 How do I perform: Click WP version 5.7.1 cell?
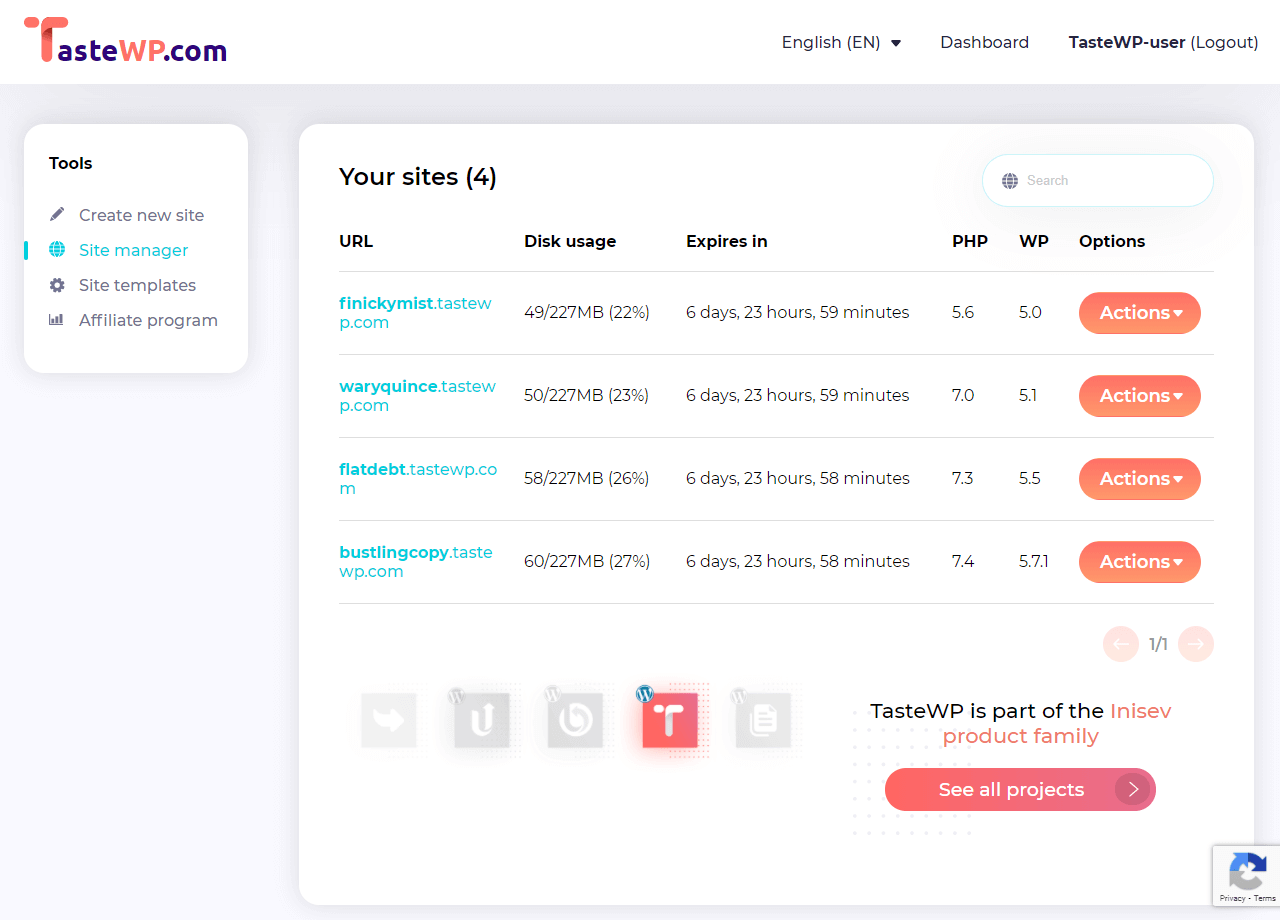click(x=1034, y=562)
